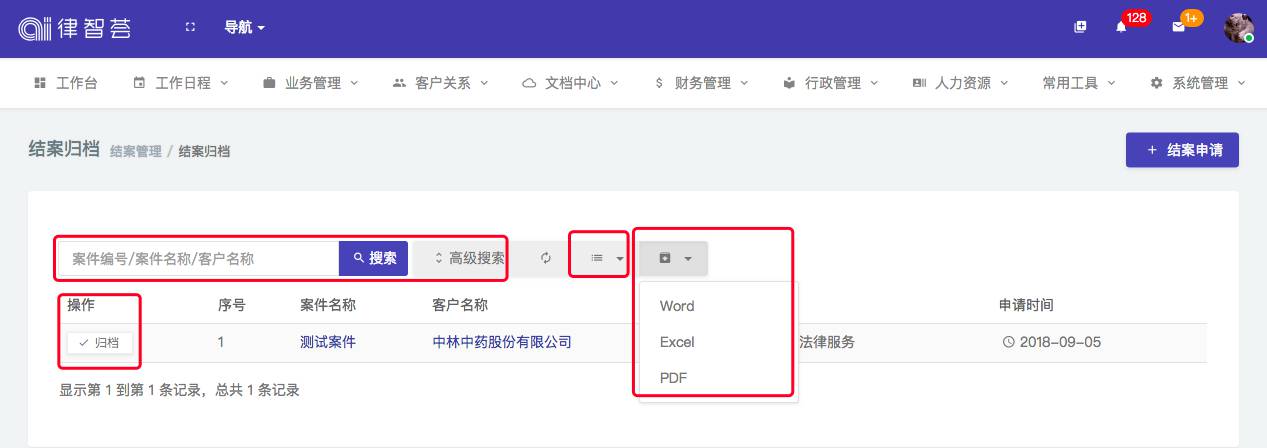This screenshot has height=448, width=1267.
Task: Click the refresh table icon
Action: [x=546, y=258]
